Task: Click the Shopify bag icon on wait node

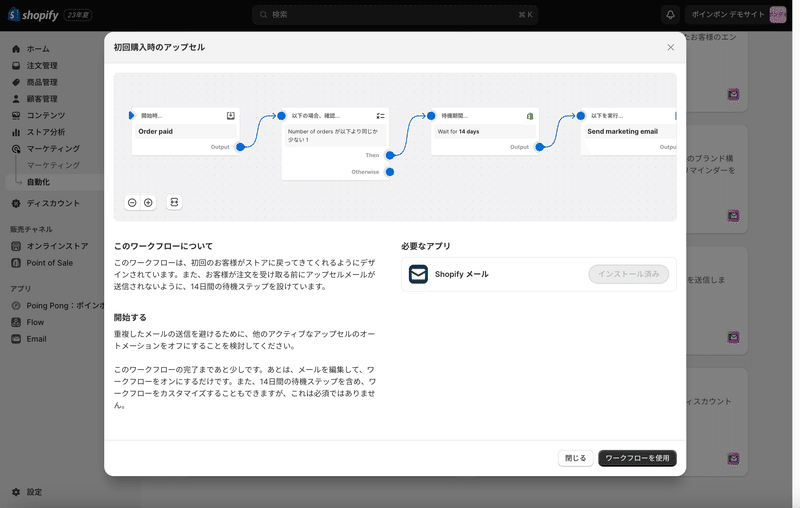Action: pos(530,116)
